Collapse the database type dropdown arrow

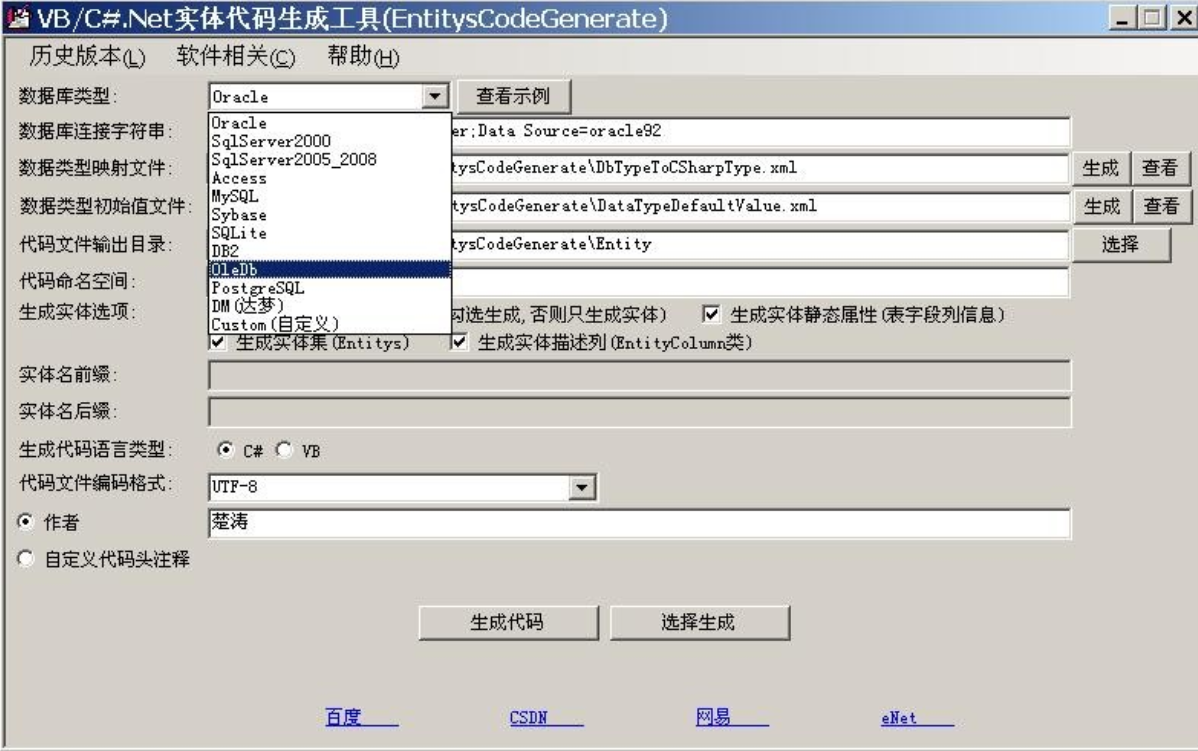[x=434, y=96]
